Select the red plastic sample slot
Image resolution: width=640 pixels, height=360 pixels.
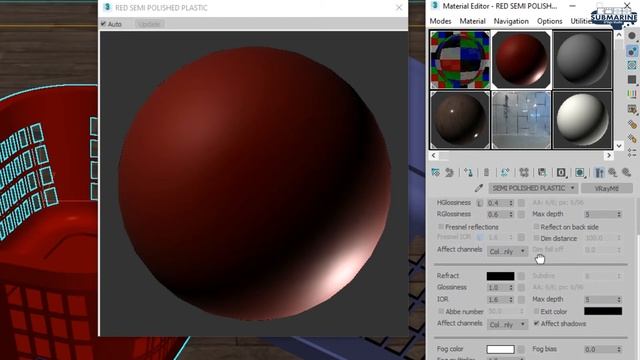click(x=521, y=60)
